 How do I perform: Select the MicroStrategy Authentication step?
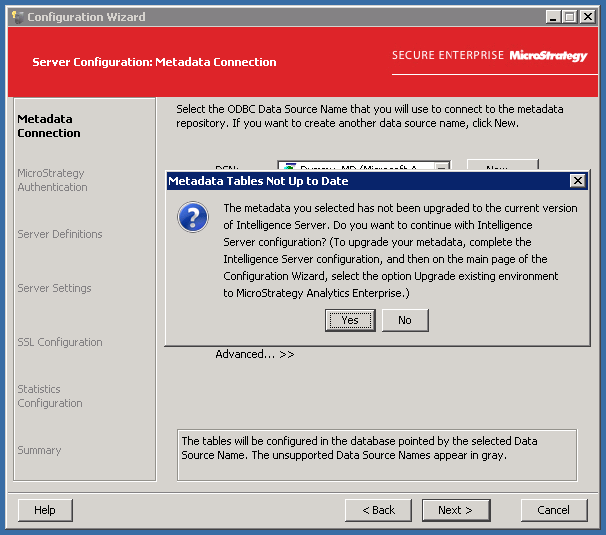click(52, 180)
